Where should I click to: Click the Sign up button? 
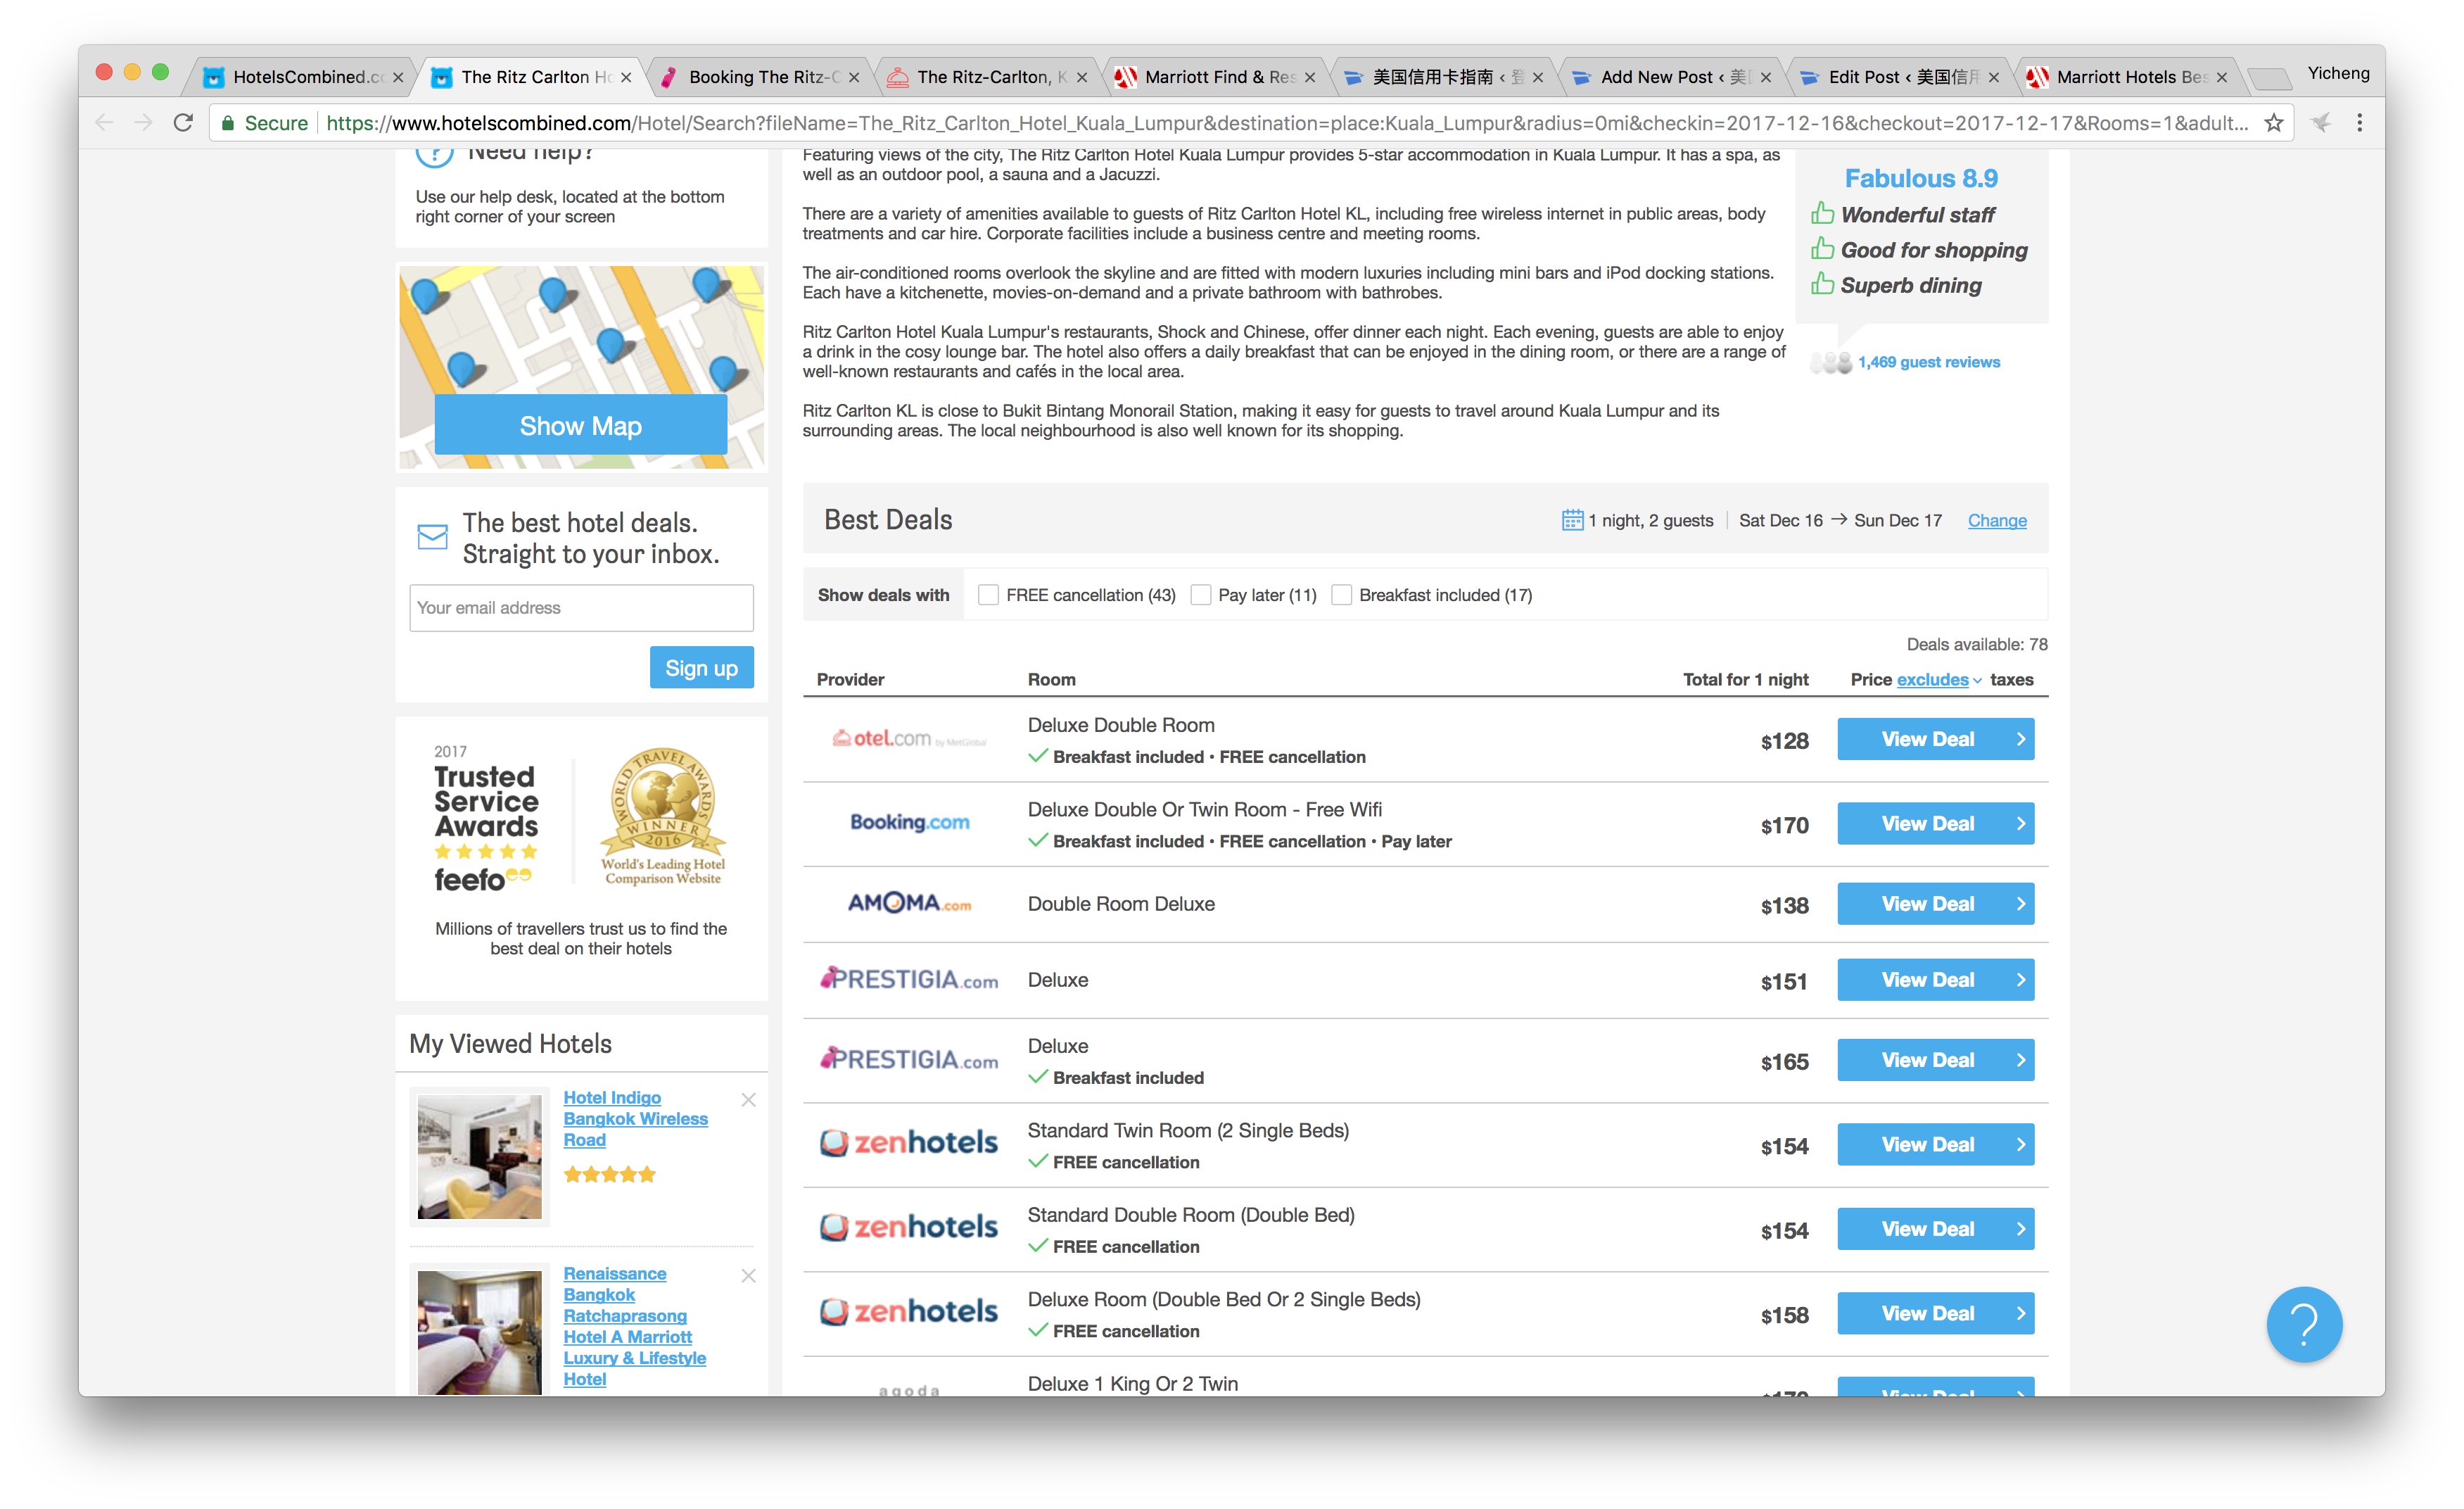coord(701,667)
